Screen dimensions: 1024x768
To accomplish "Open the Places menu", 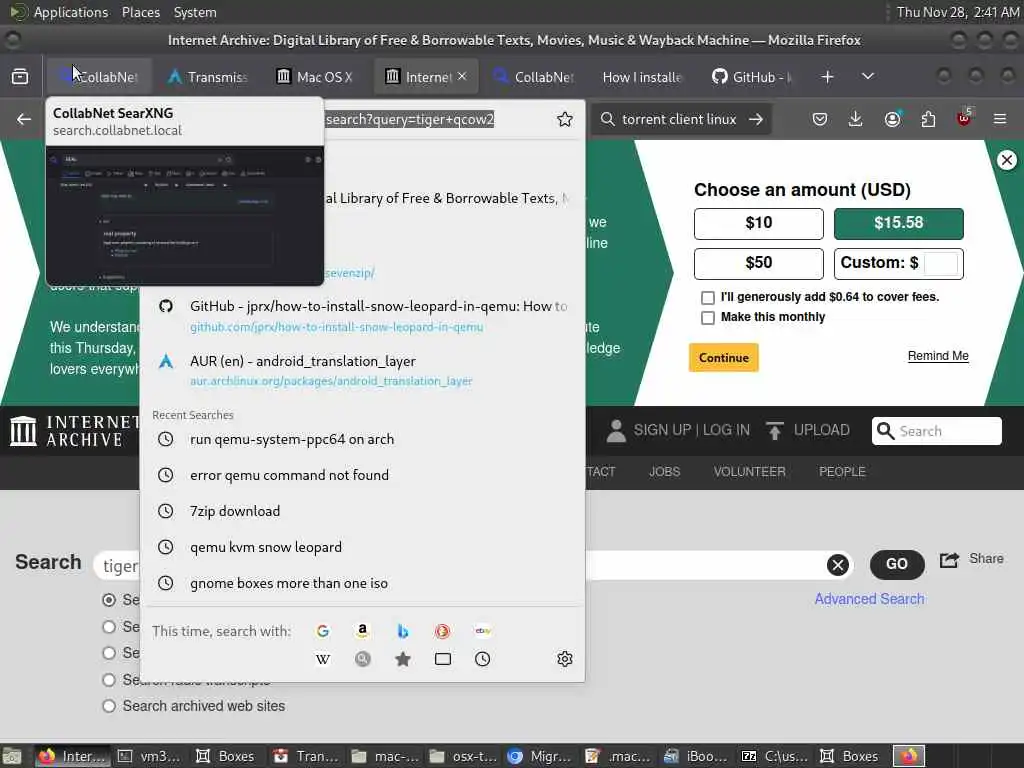I will pyautogui.click(x=141, y=12).
